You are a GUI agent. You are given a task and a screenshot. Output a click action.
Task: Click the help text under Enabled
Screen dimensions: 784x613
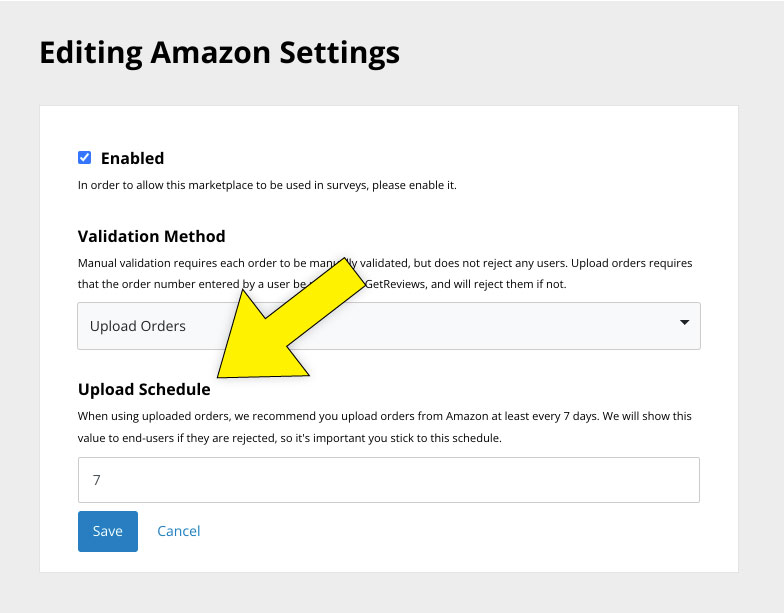[x=267, y=185]
